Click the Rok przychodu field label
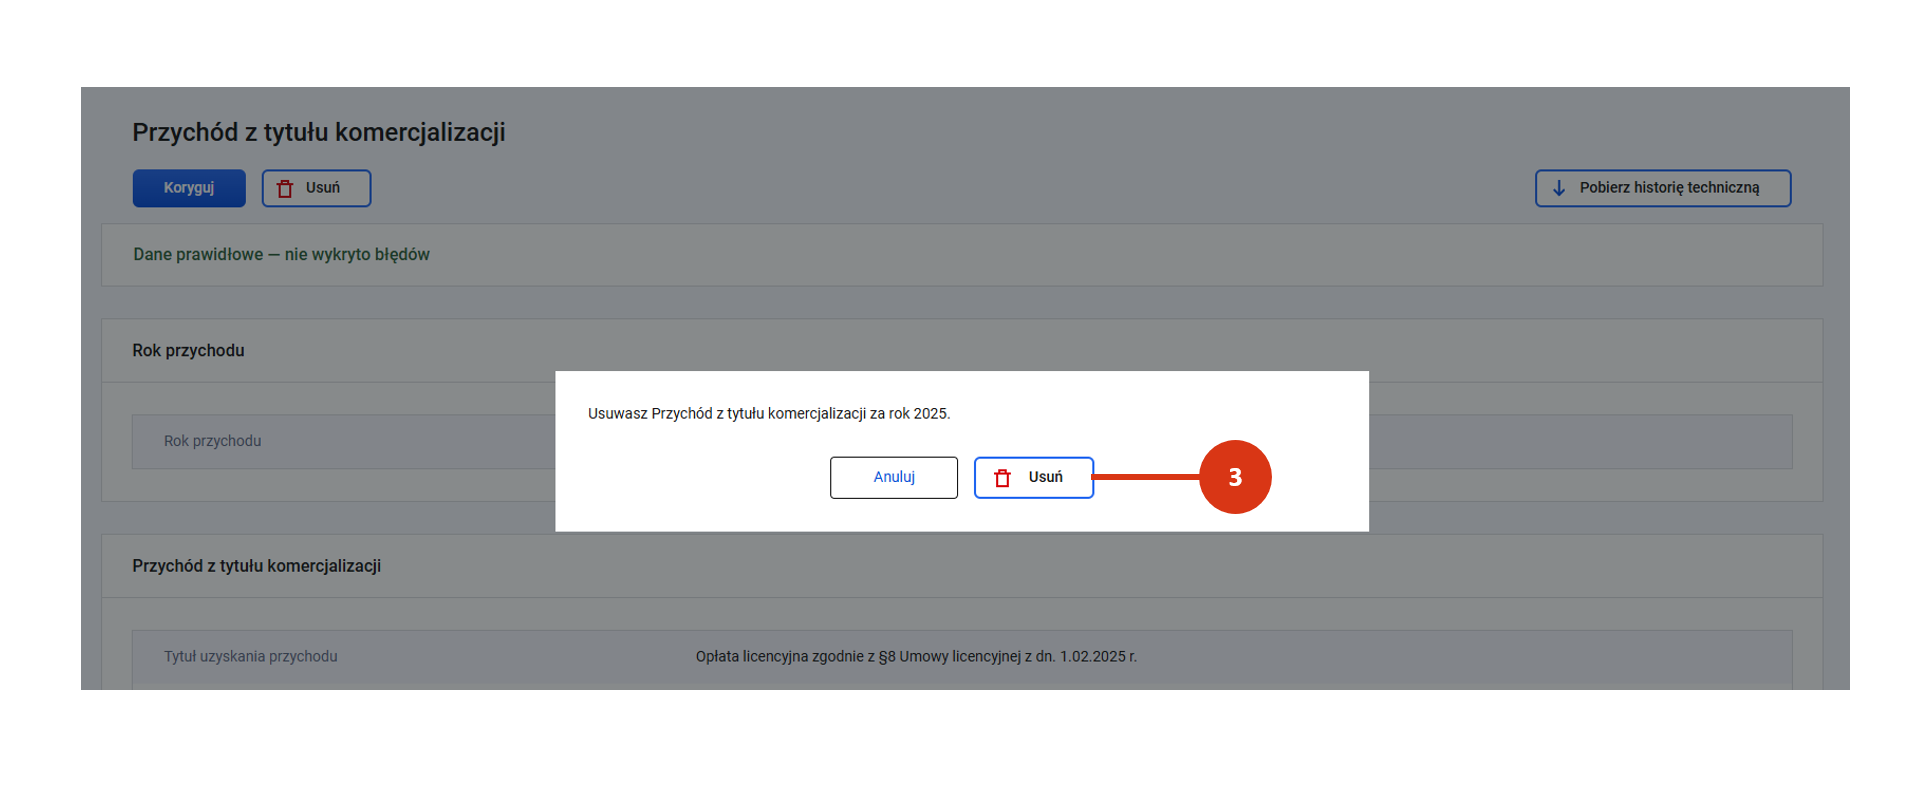The height and width of the screenshot is (800, 1919). (x=212, y=441)
